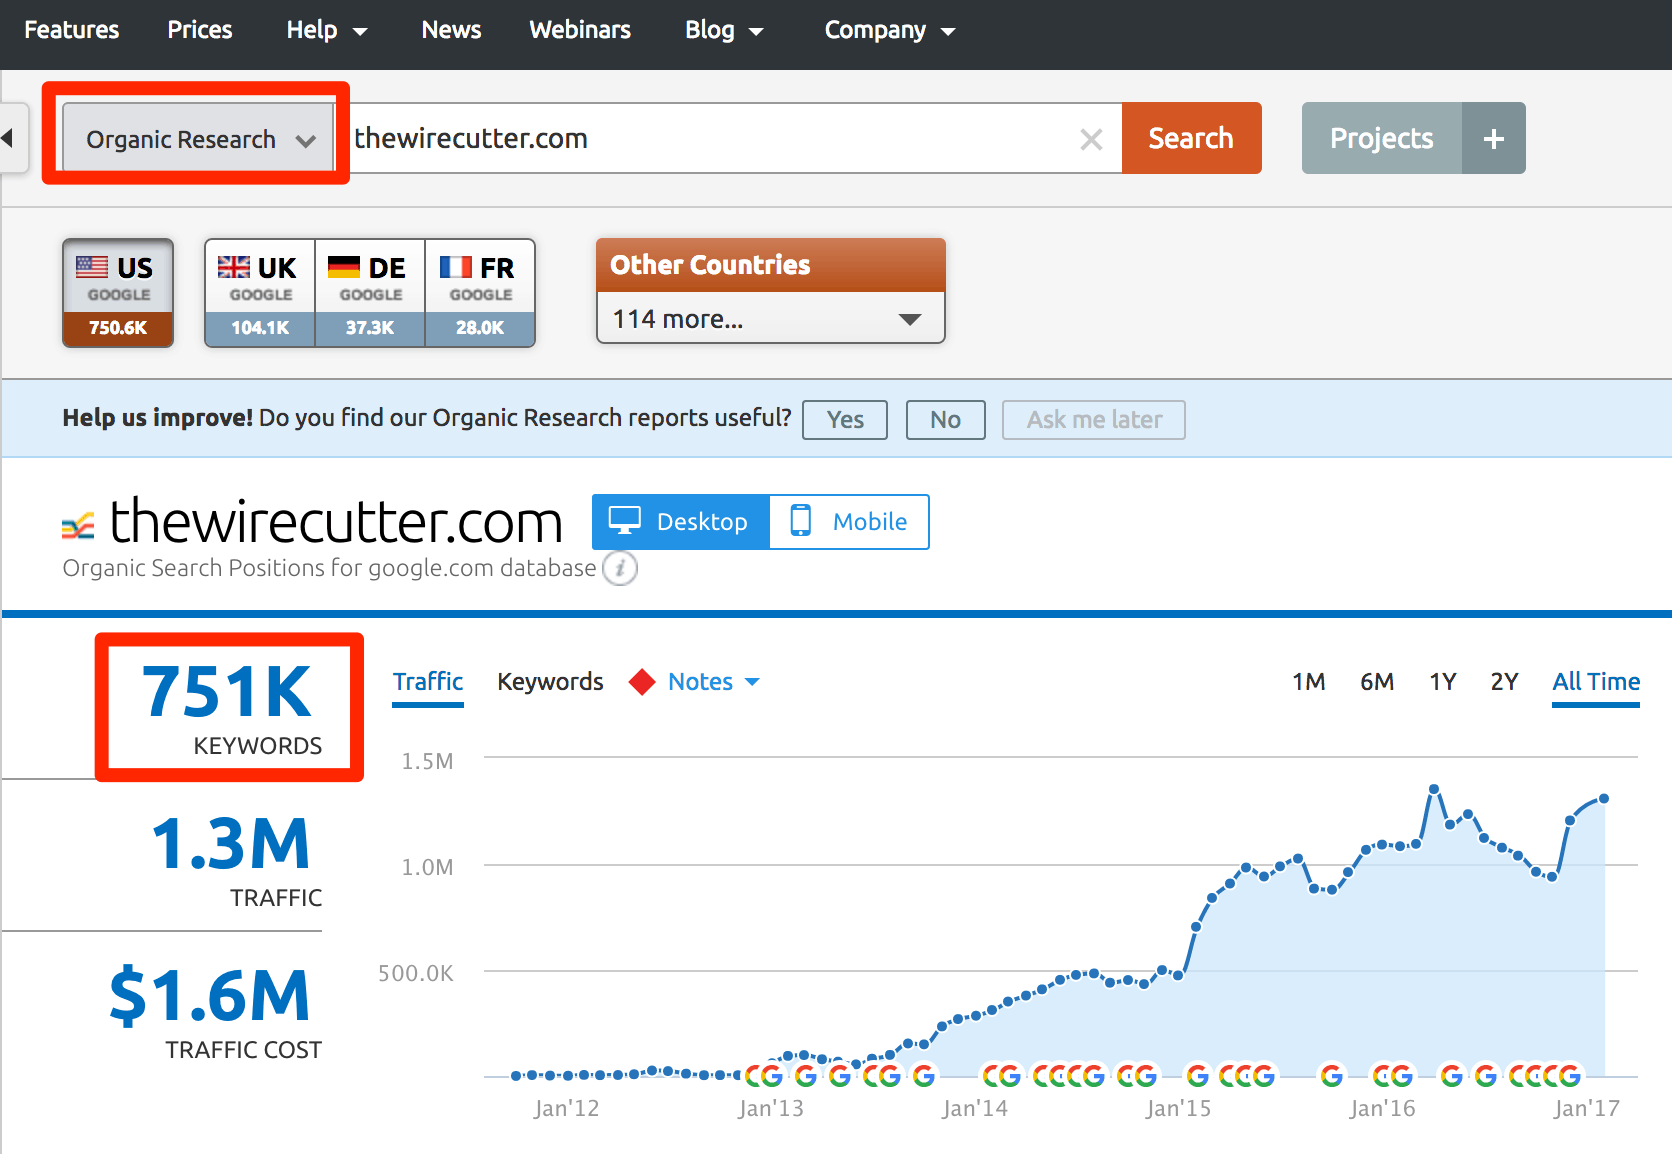1672x1154 pixels.
Task: Select the UK Google database flag
Action: [260, 293]
